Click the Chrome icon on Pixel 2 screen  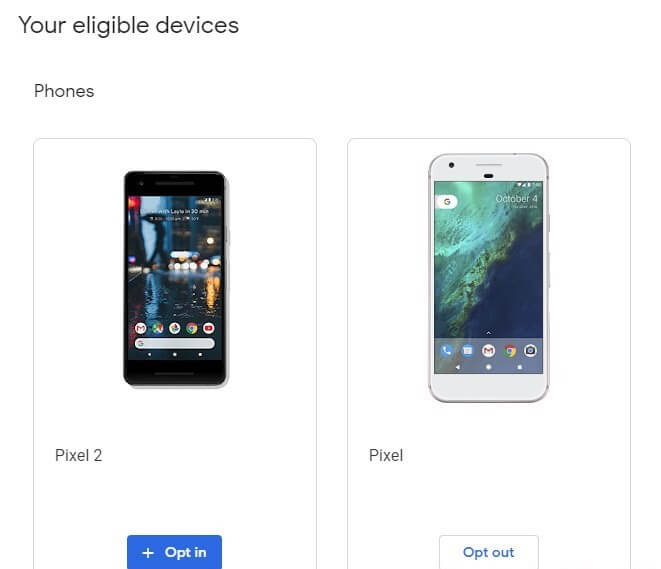pos(192,328)
